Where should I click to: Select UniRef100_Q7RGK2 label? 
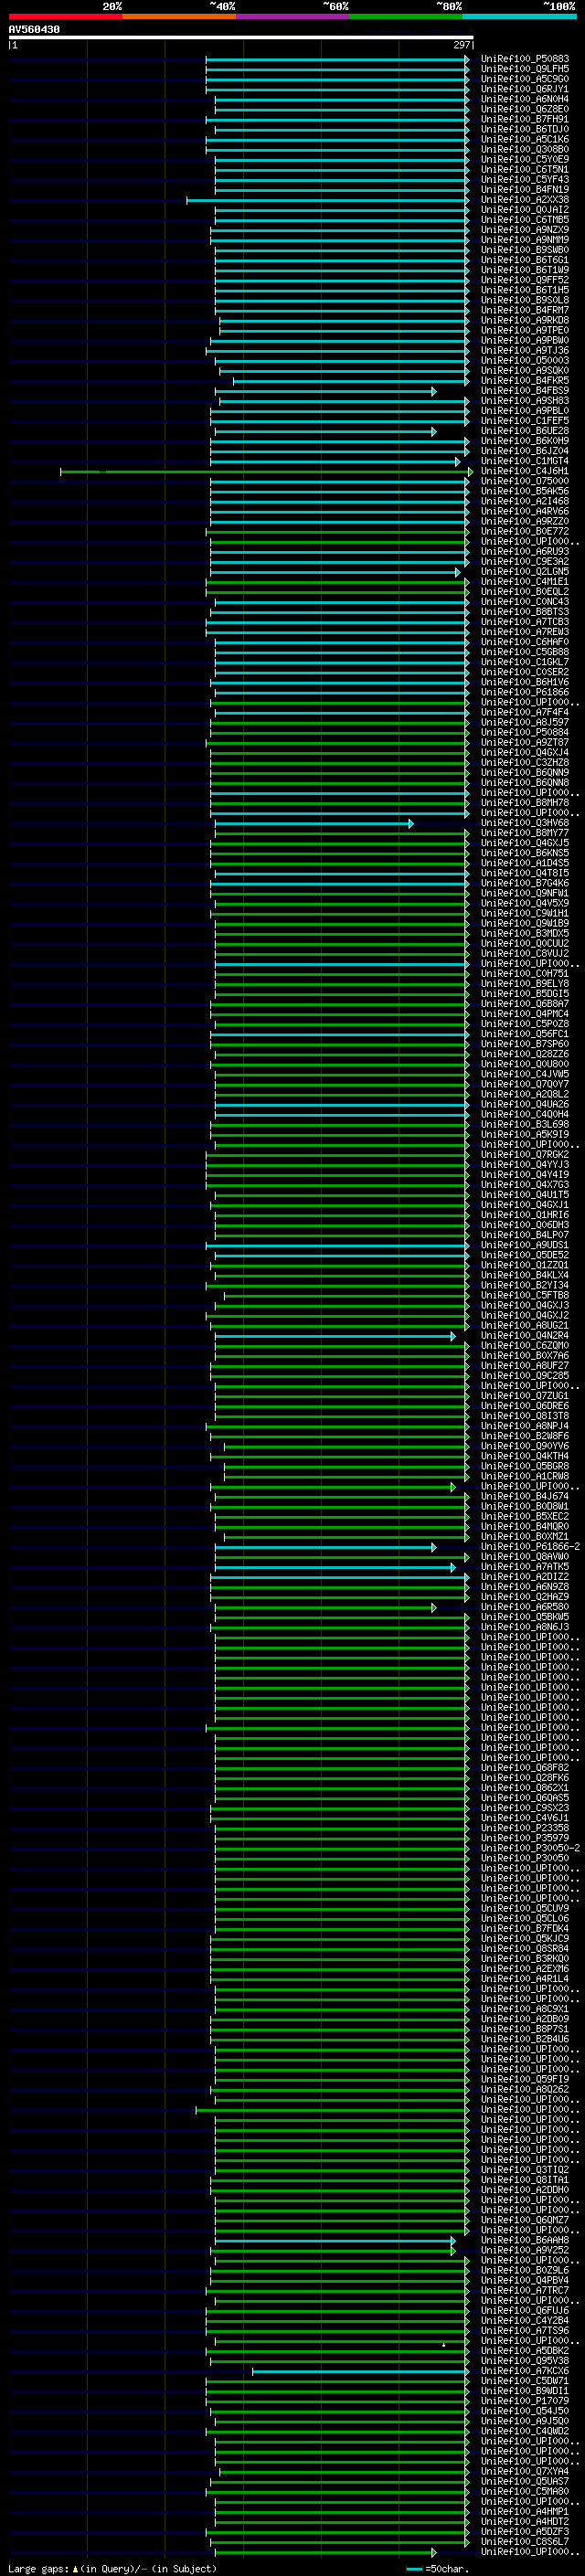tap(525, 1155)
